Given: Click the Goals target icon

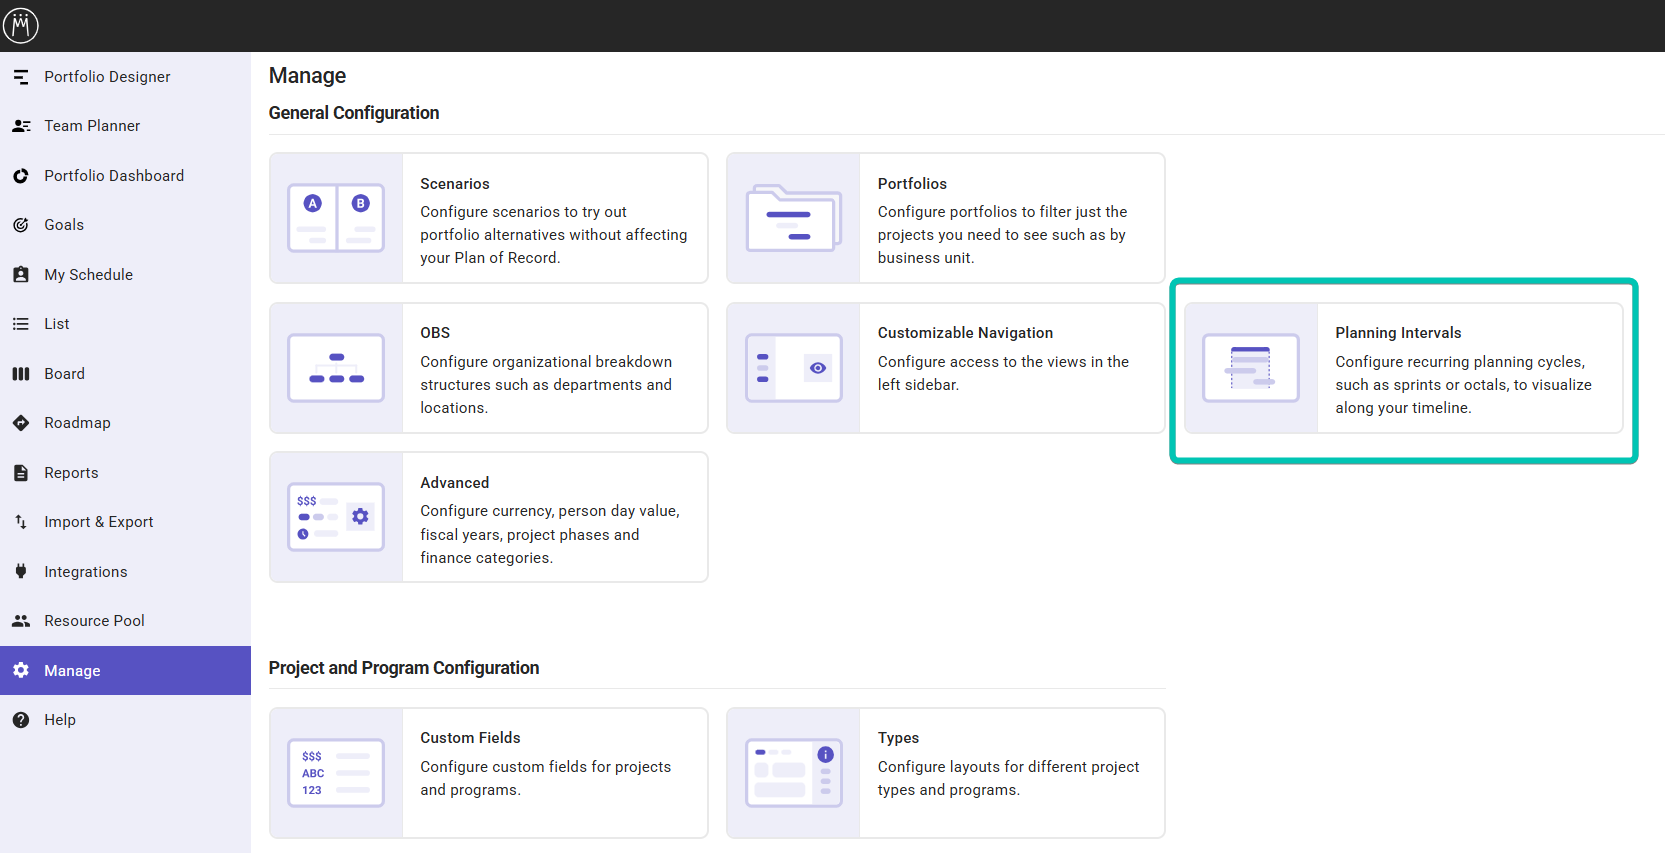Looking at the screenshot, I should [x=21, y=225].
